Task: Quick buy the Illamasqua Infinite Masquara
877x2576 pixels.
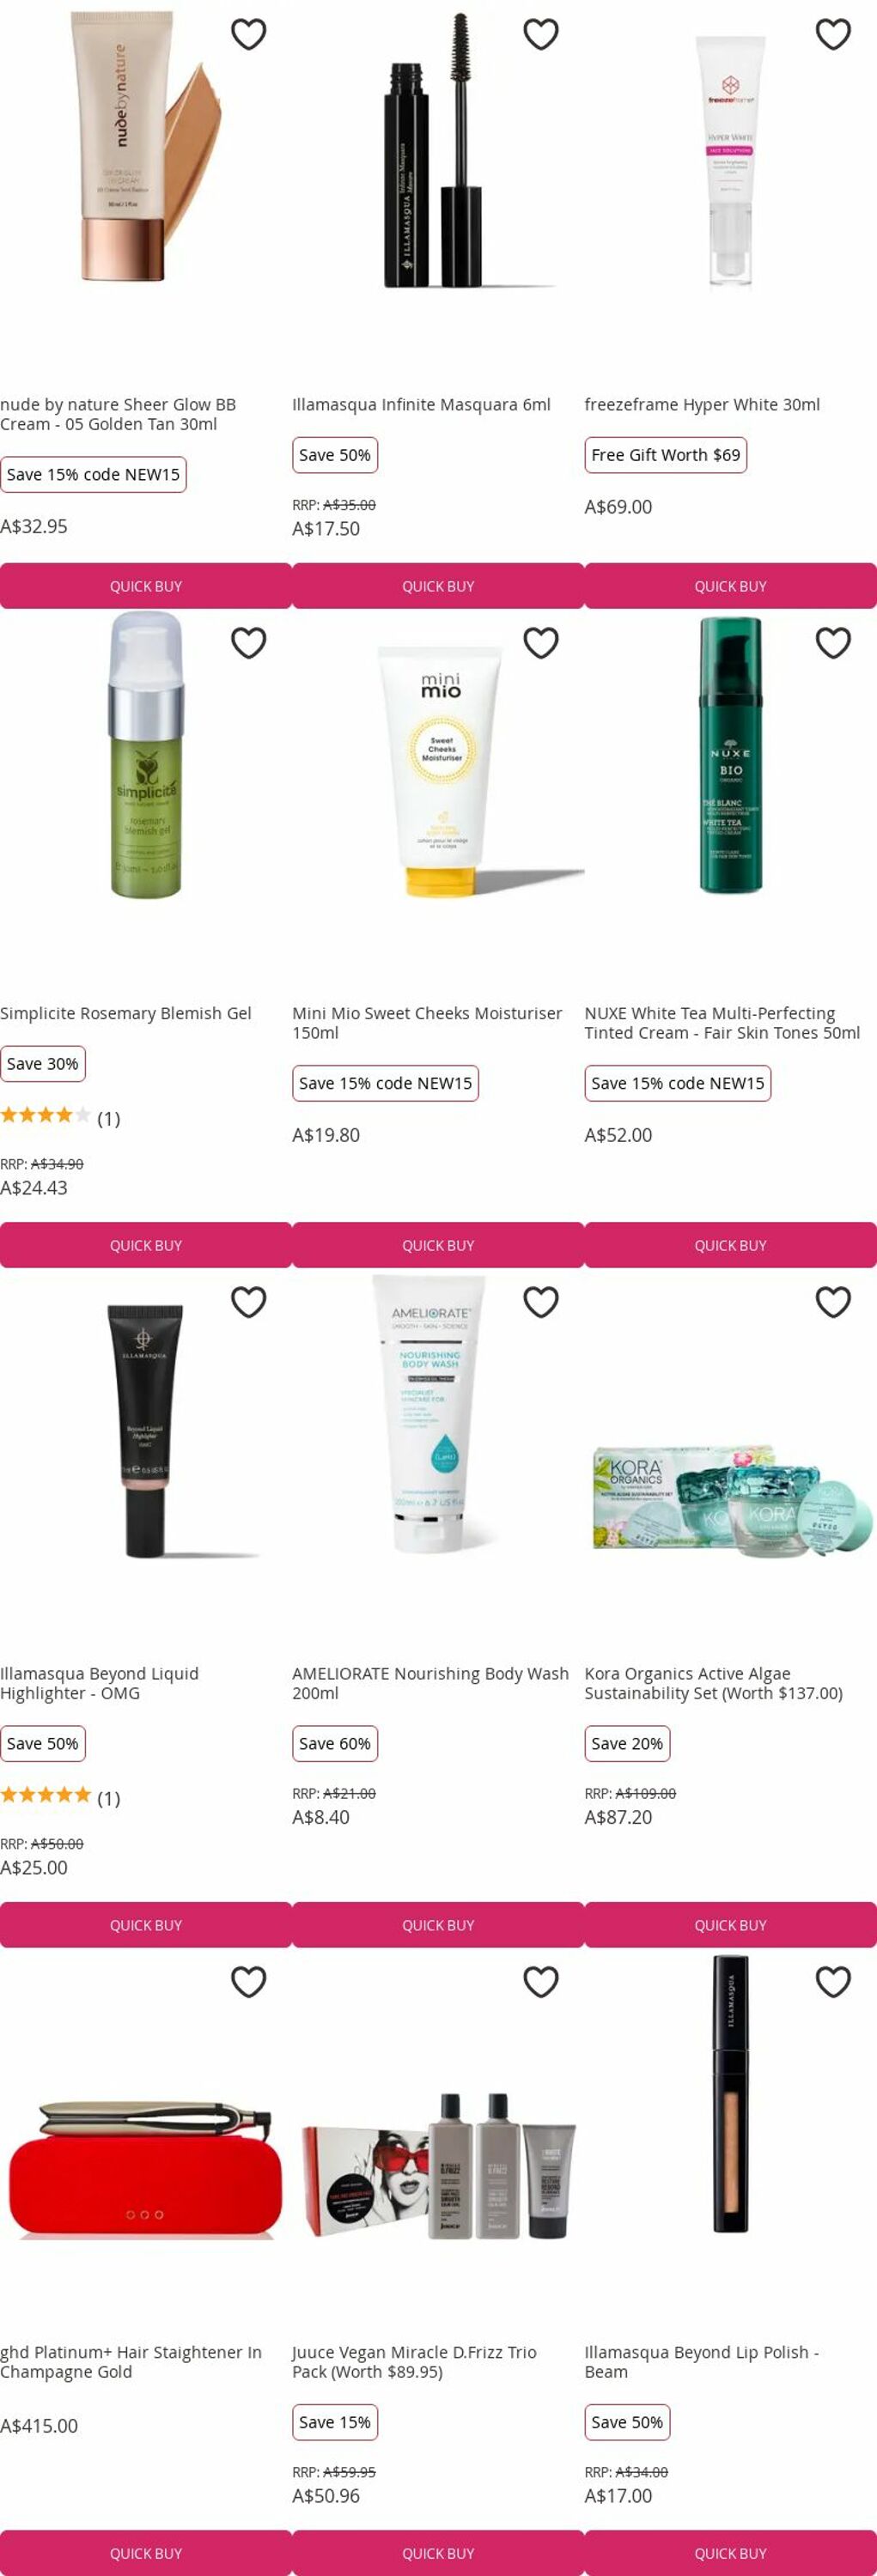Action: coord(438,586)
